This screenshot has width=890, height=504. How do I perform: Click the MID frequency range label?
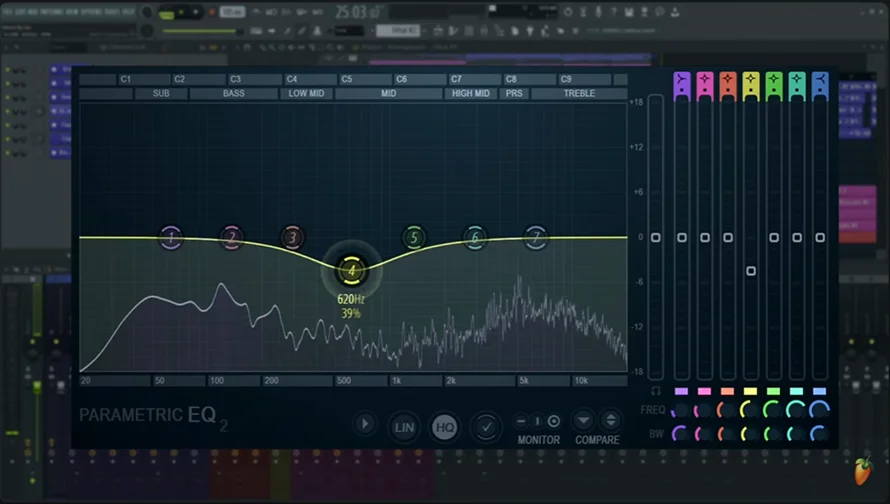389,93
